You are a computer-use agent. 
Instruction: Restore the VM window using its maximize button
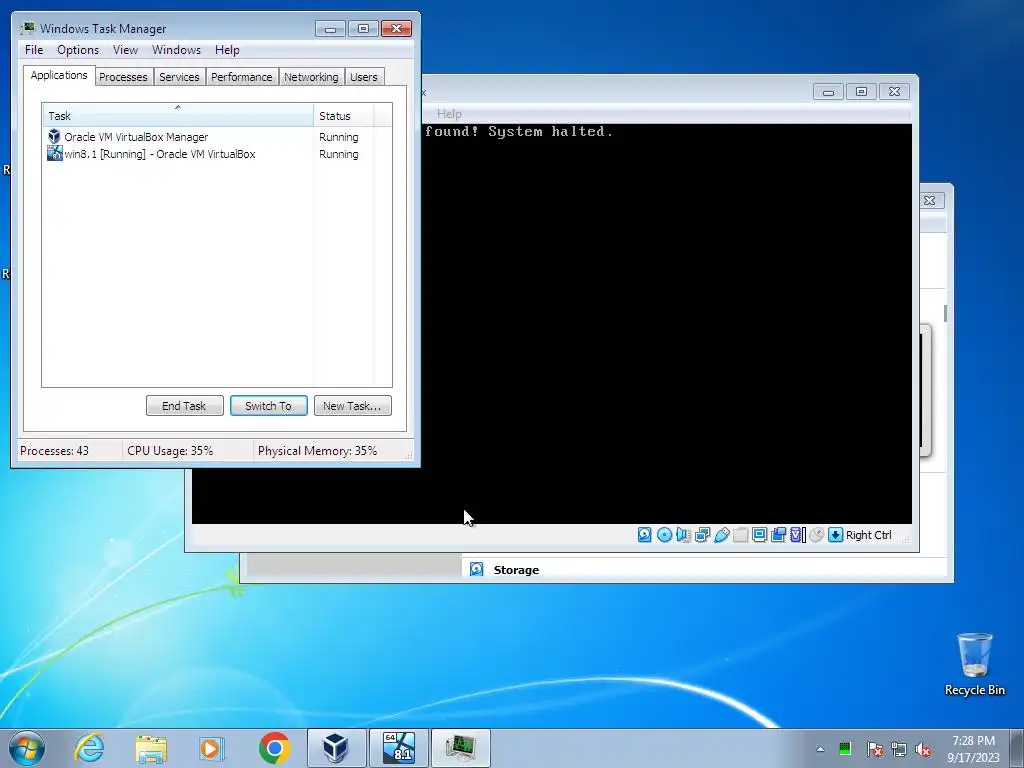(x=861, y=91)
